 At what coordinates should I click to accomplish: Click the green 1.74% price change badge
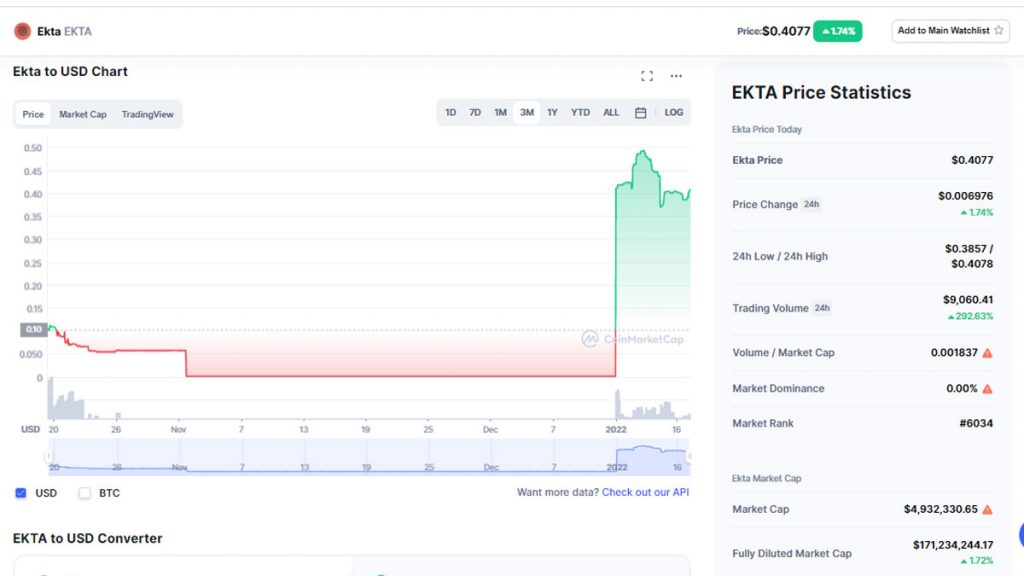point(837,31)
